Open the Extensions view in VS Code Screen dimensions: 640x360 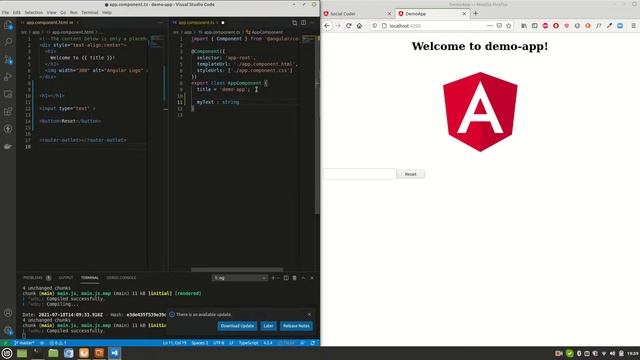tap(8, 111)
